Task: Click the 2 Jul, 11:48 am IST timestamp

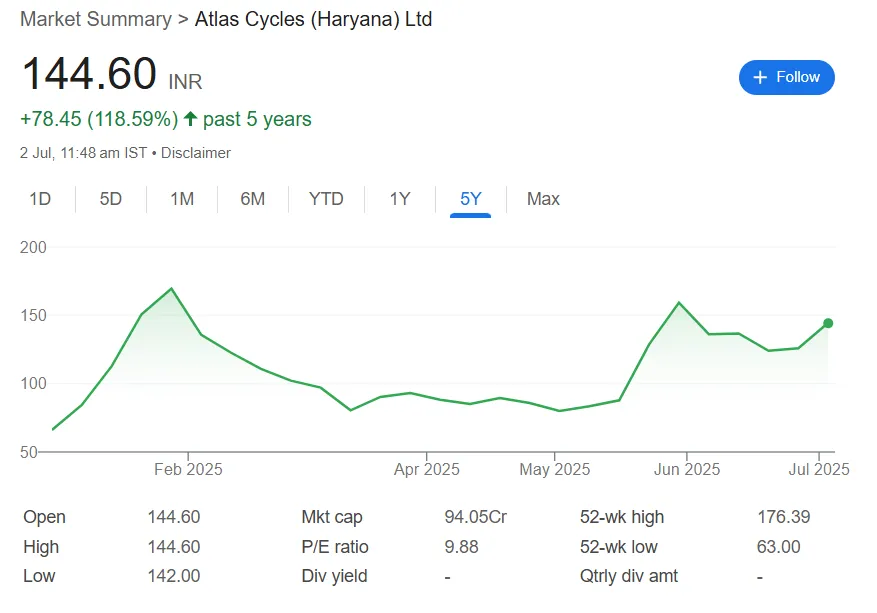Action: click(83, 153)
